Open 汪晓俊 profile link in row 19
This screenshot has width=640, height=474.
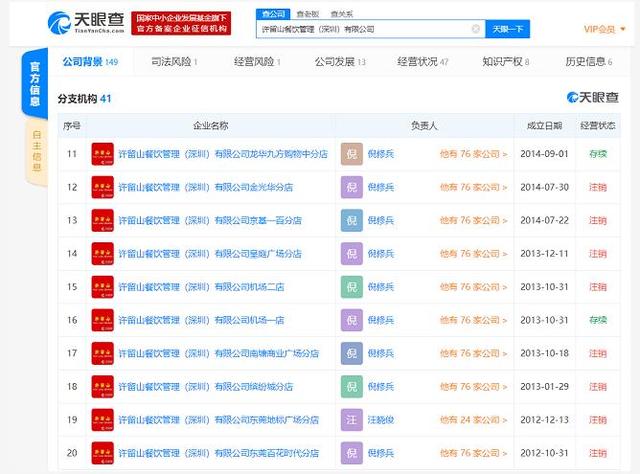click(380, 420)
